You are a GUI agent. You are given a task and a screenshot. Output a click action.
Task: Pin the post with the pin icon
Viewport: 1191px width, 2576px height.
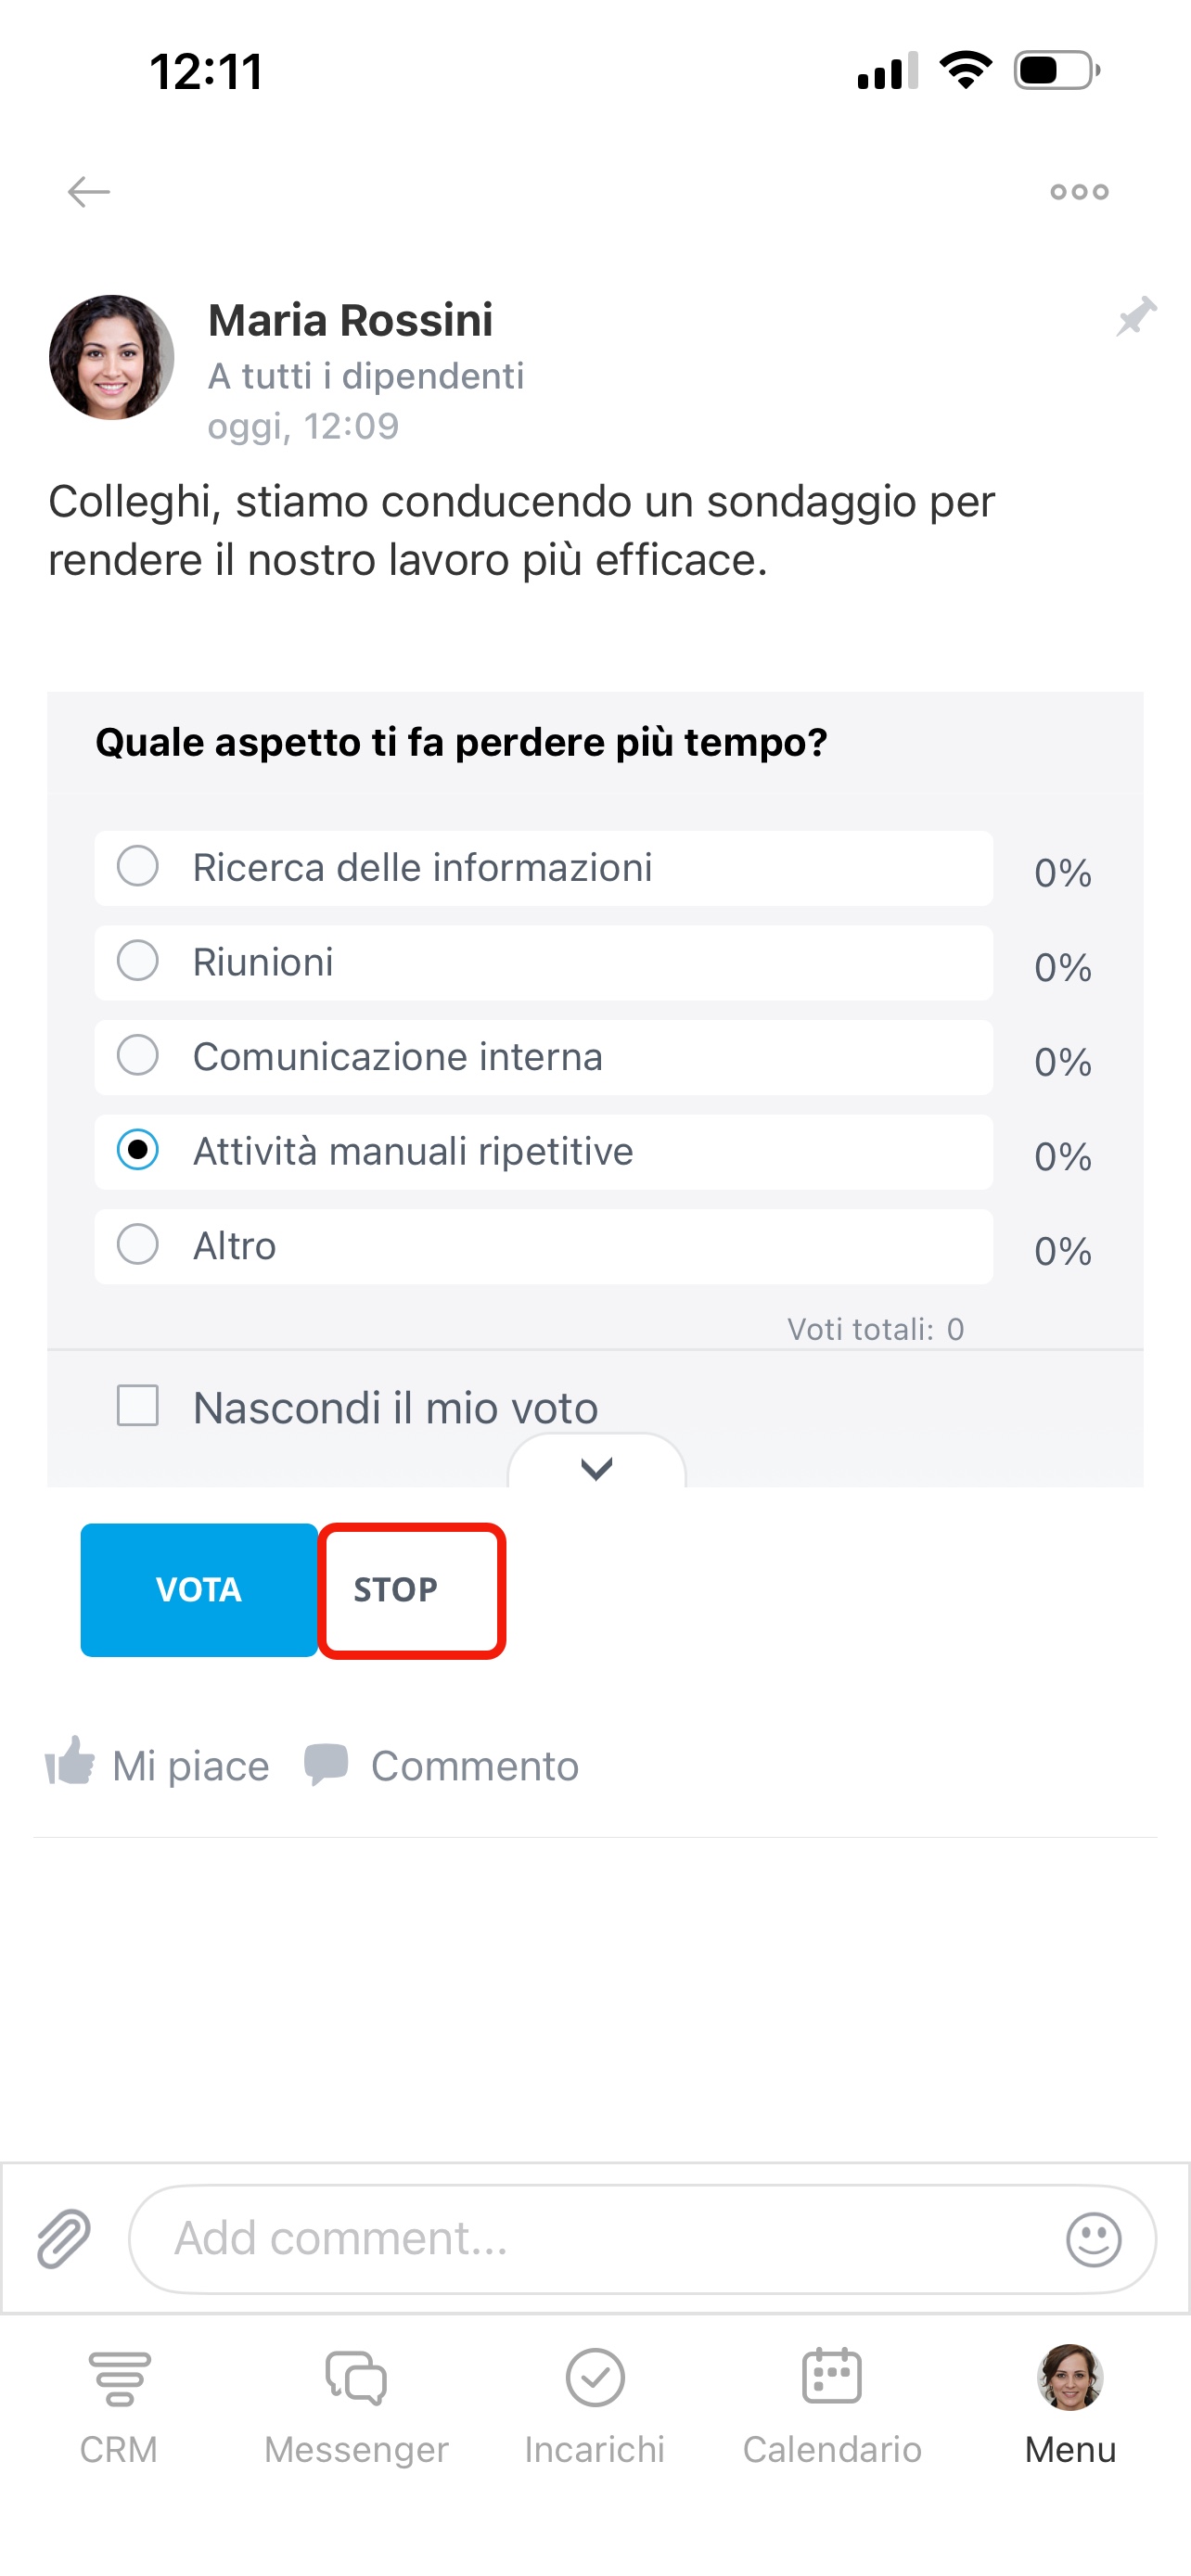[1136, 317]
